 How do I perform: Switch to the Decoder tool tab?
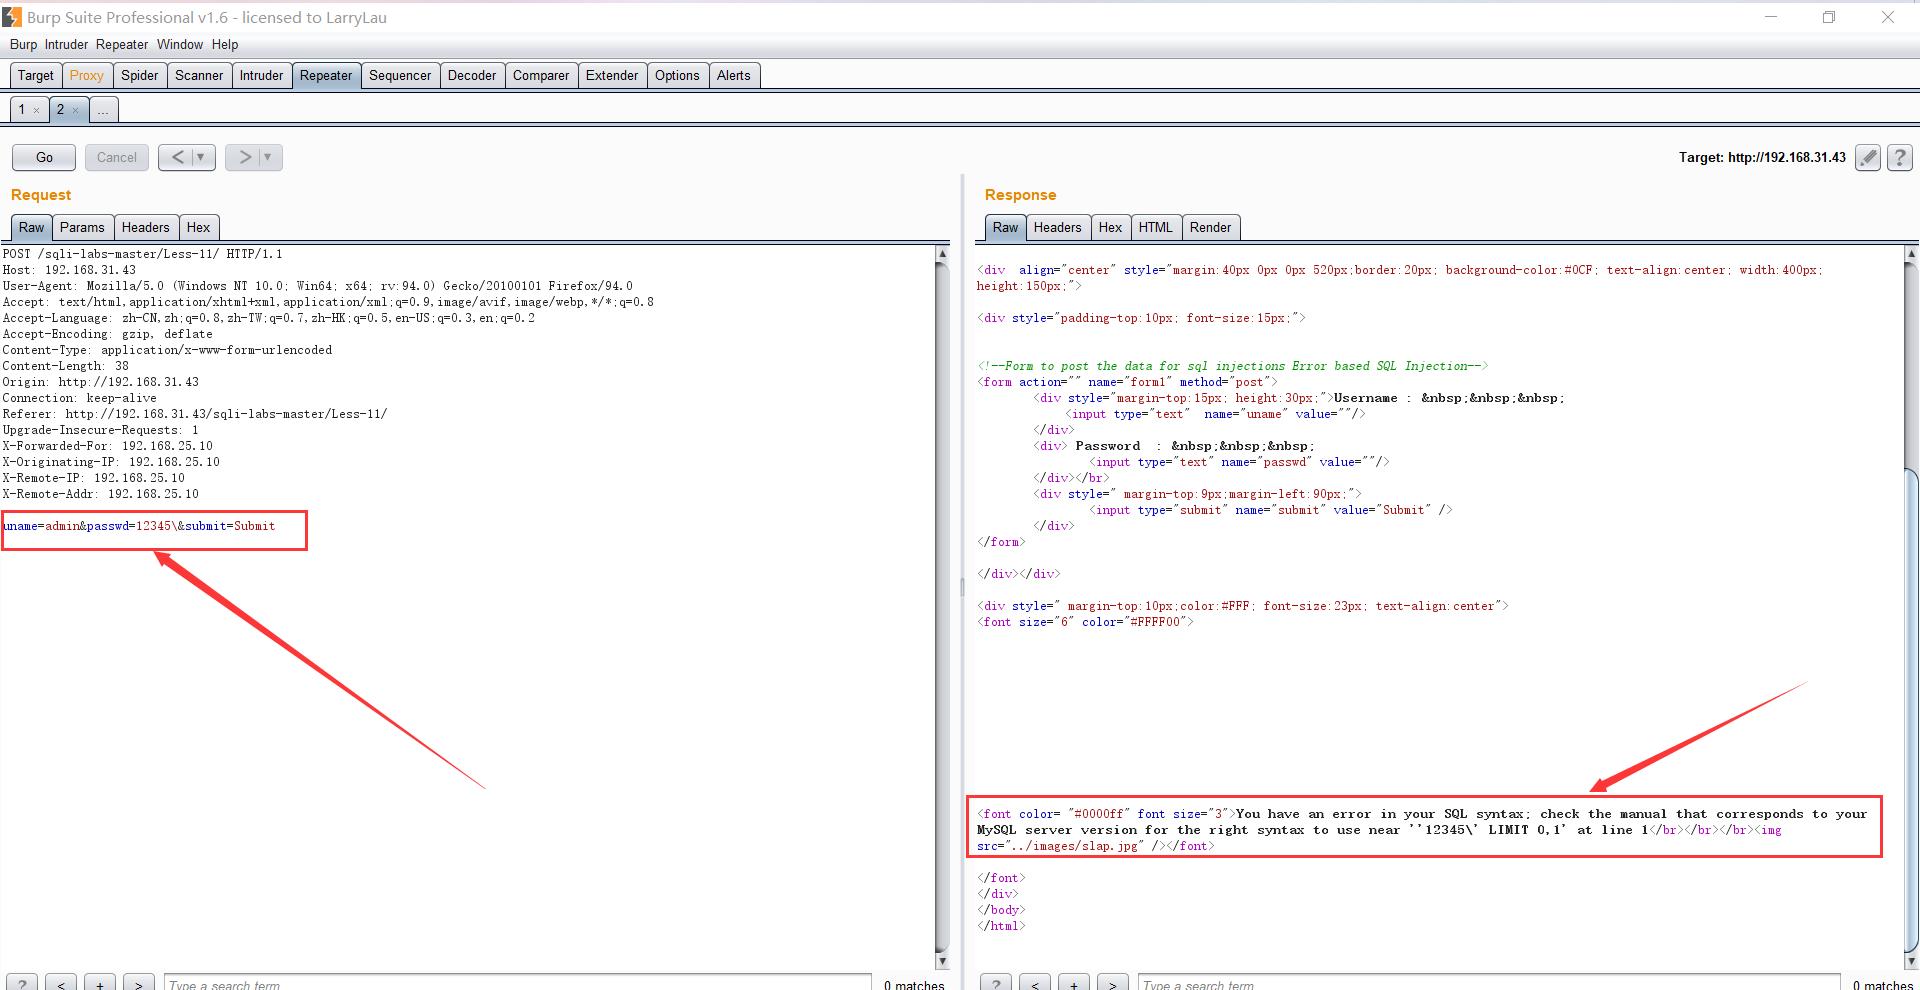[x=472, y=75]
